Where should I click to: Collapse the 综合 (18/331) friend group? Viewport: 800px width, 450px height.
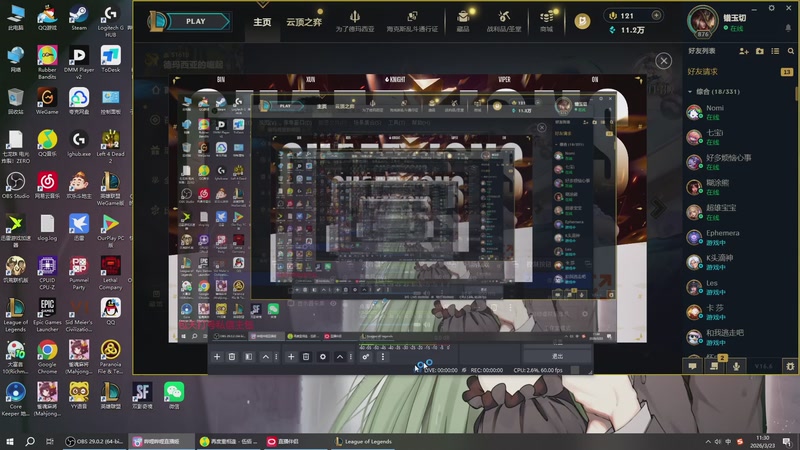(x=690, y=92)
